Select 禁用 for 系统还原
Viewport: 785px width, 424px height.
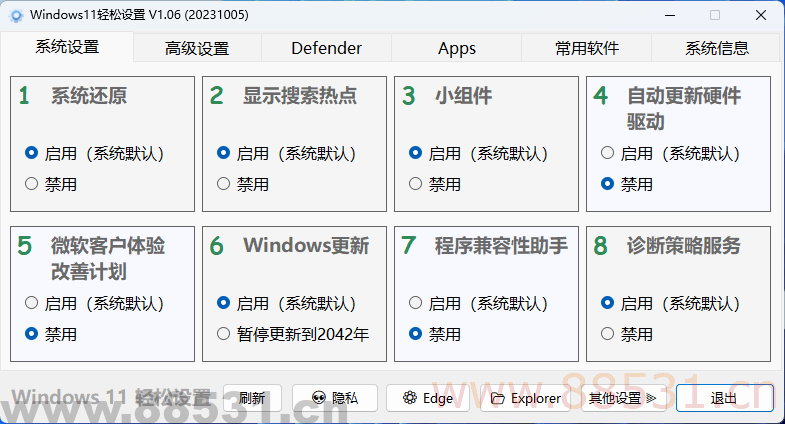pyautogui.click(x=51, y=184)
